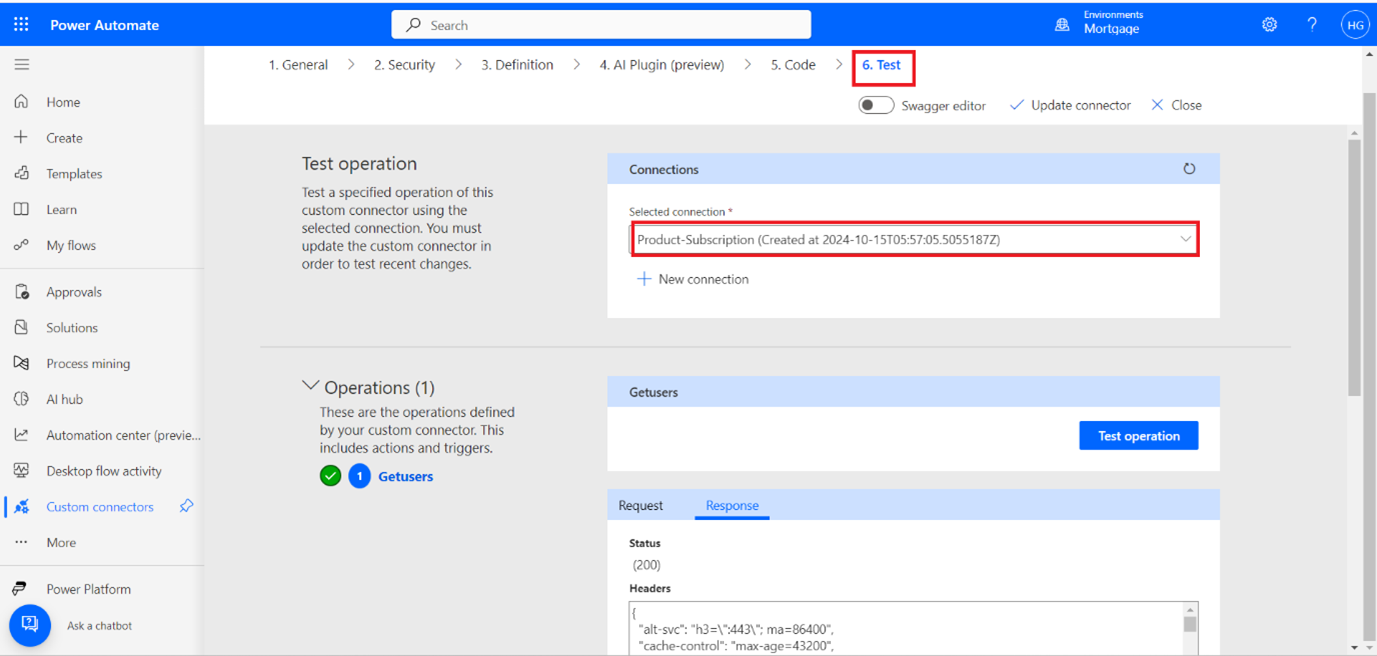Open the HG account avatar
The image size is (1377, 656).
1354,25
